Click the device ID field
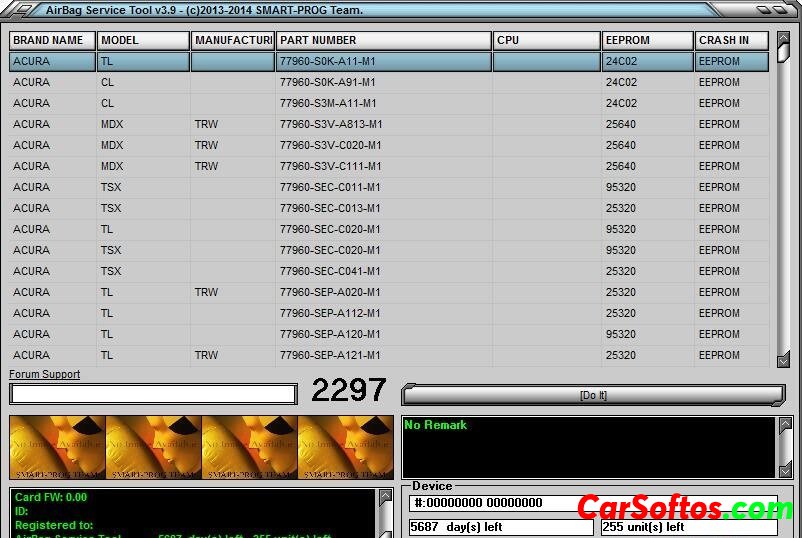Image resolution: width=802 pixels, height=538 pixels. (500, 503)
